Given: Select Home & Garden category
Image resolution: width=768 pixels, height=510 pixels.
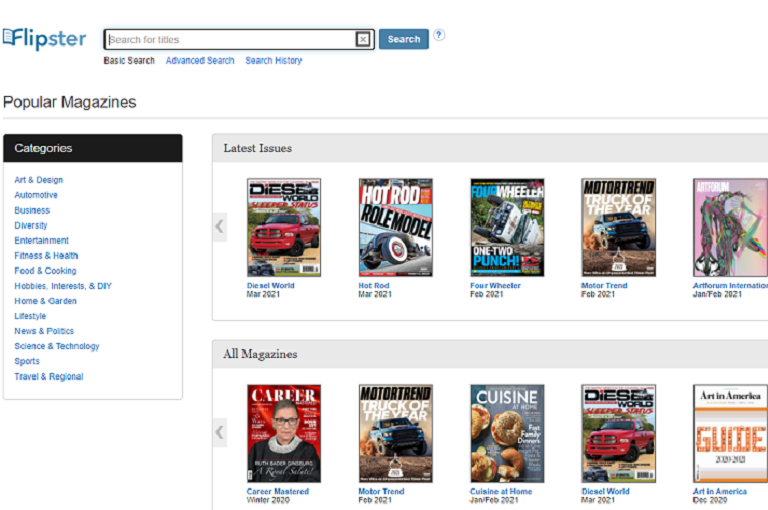Looking at the screenshot, I should coord(45,301).
